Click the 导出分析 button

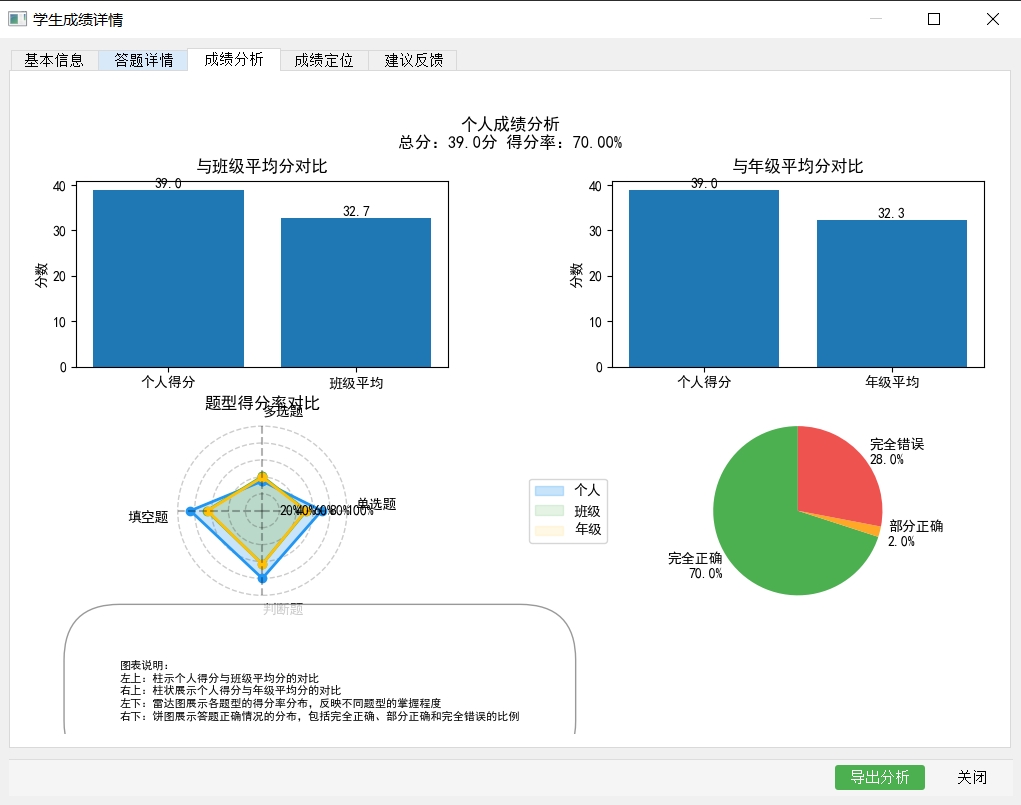click(879, 777)
